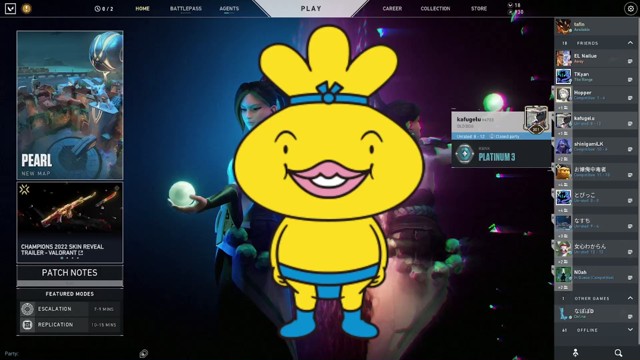Image resolution: width=640 pixels, height=360 pixels.
Task: Open the Battlepass tab
Action: tap(186, 9)
